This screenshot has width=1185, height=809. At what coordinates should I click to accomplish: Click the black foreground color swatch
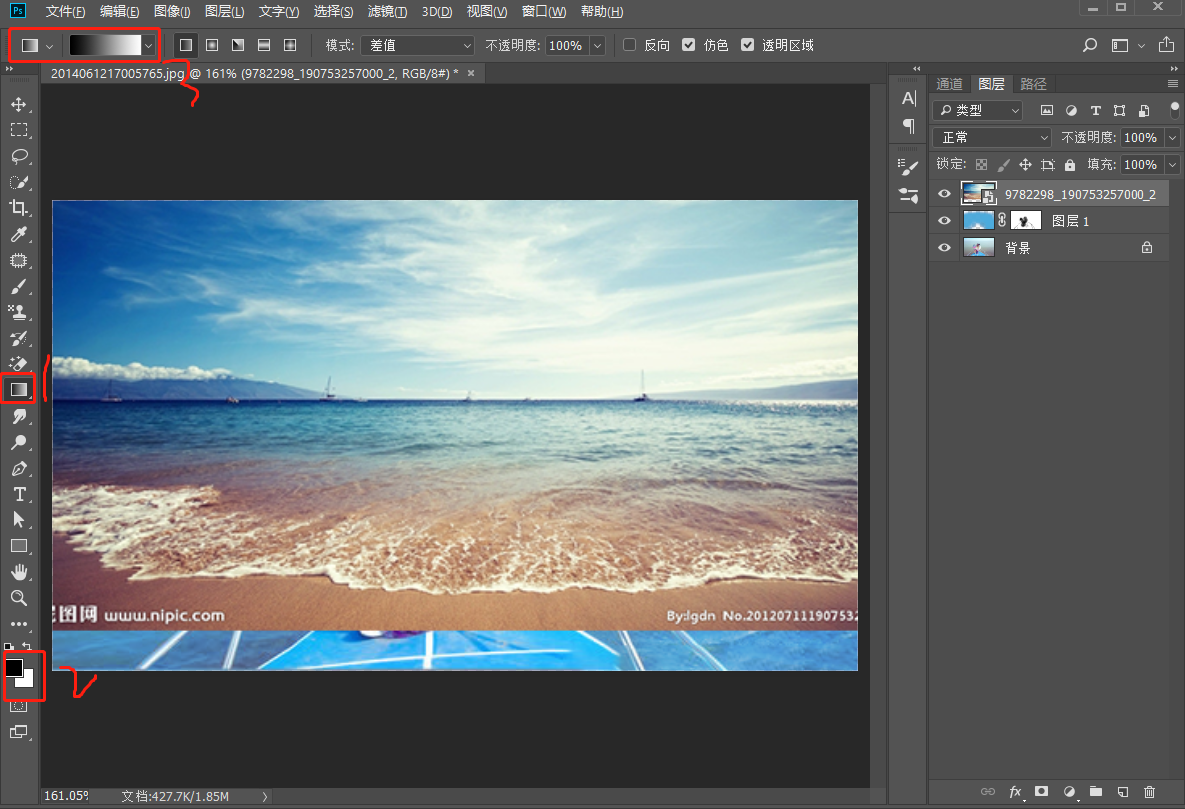(x=13, y=667)
